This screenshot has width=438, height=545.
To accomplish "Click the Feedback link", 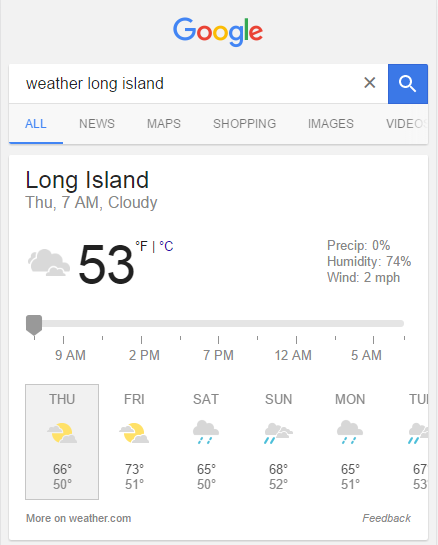I will pyautogui.click(x=387, y=518).
